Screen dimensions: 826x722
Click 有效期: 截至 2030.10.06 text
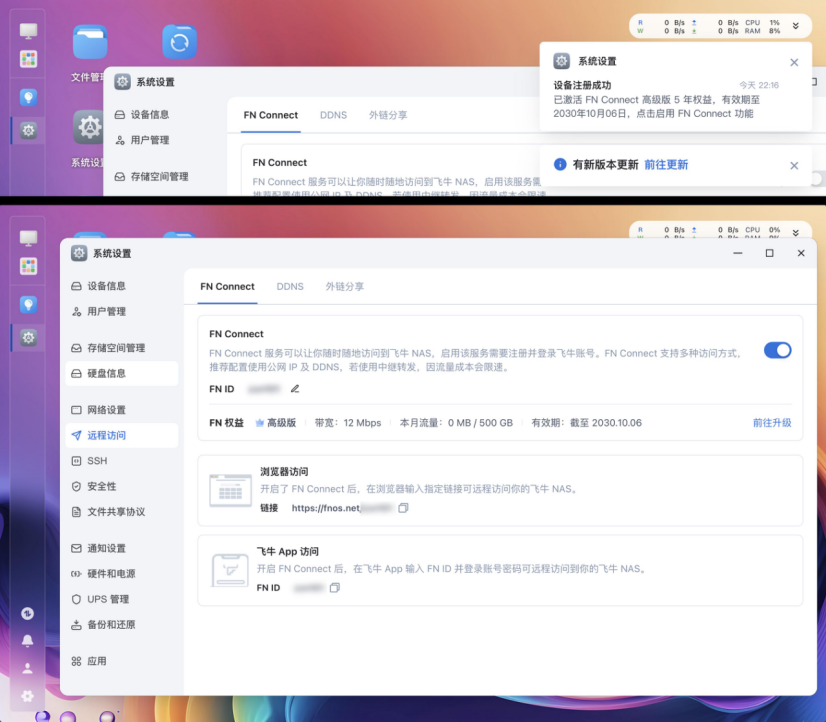586,423
